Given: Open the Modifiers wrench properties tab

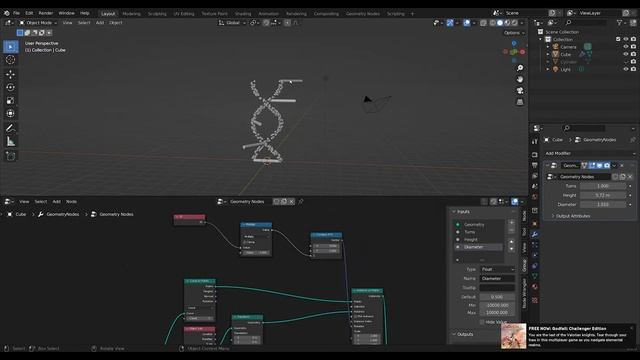Looking at the screenshot, I should [x=535, y=234].
